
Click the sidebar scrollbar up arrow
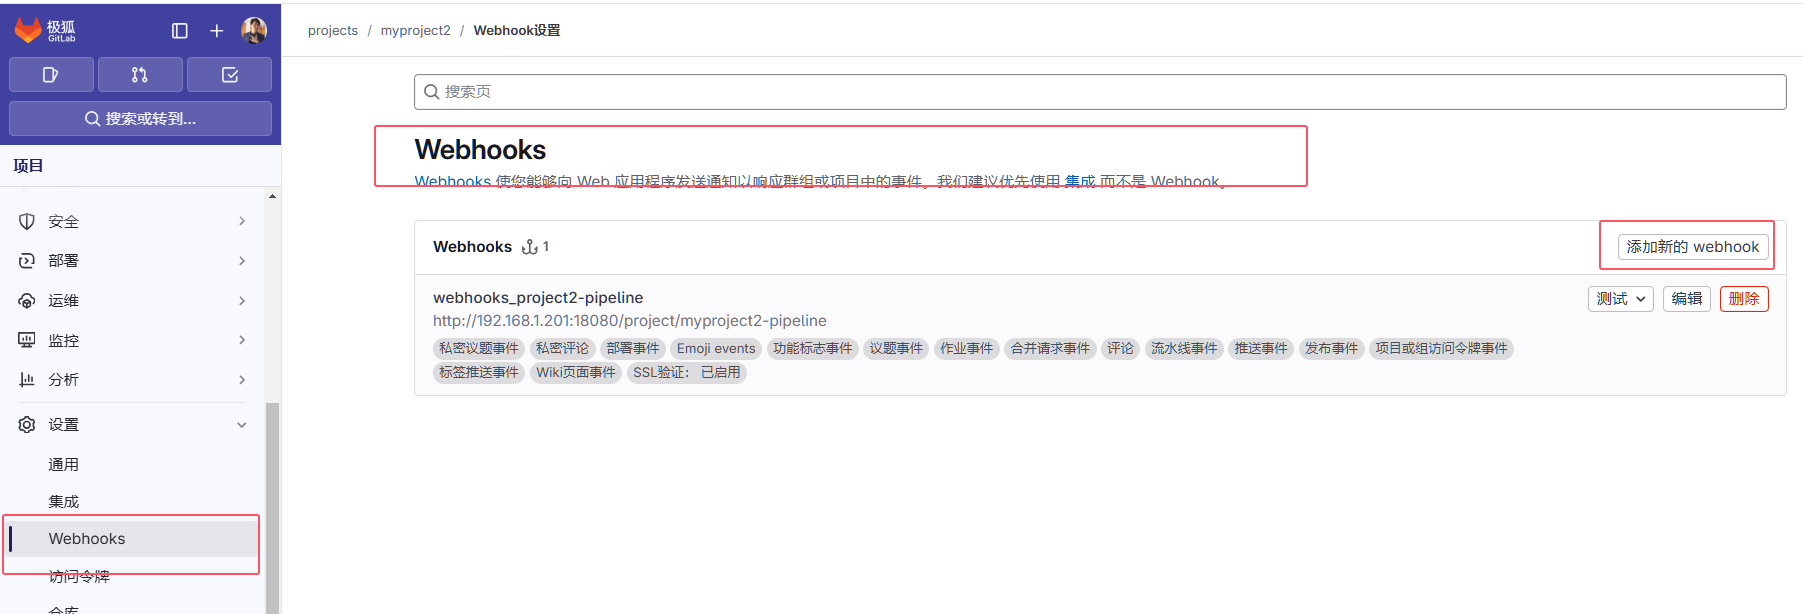[272, 196]
